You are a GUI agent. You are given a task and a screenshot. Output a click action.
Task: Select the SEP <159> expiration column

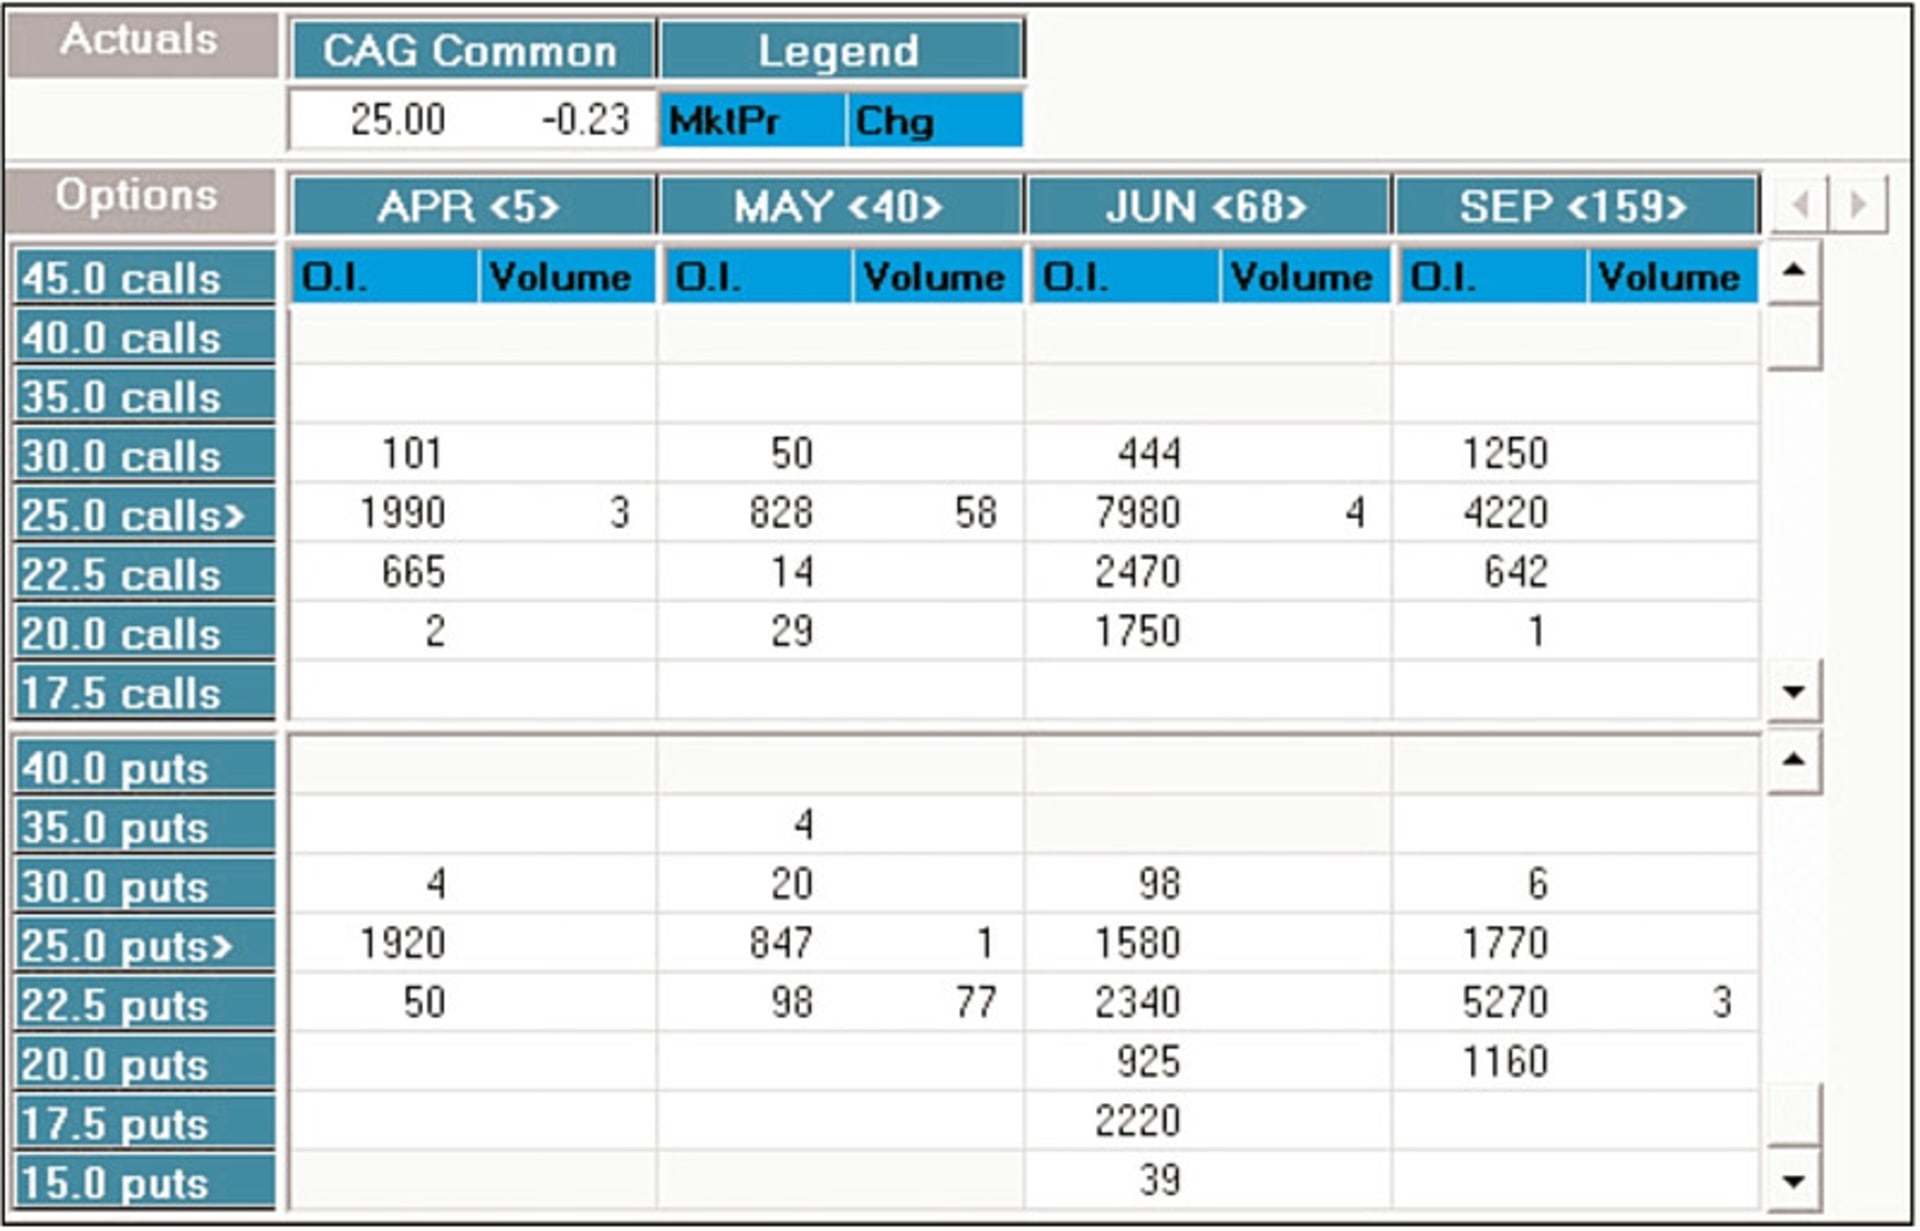(1575, 207)
